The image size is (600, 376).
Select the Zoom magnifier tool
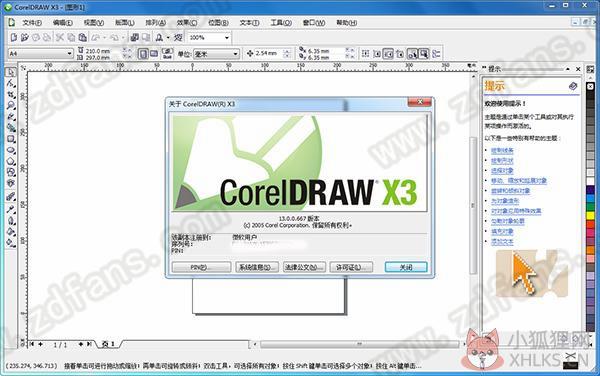[11, 105]
